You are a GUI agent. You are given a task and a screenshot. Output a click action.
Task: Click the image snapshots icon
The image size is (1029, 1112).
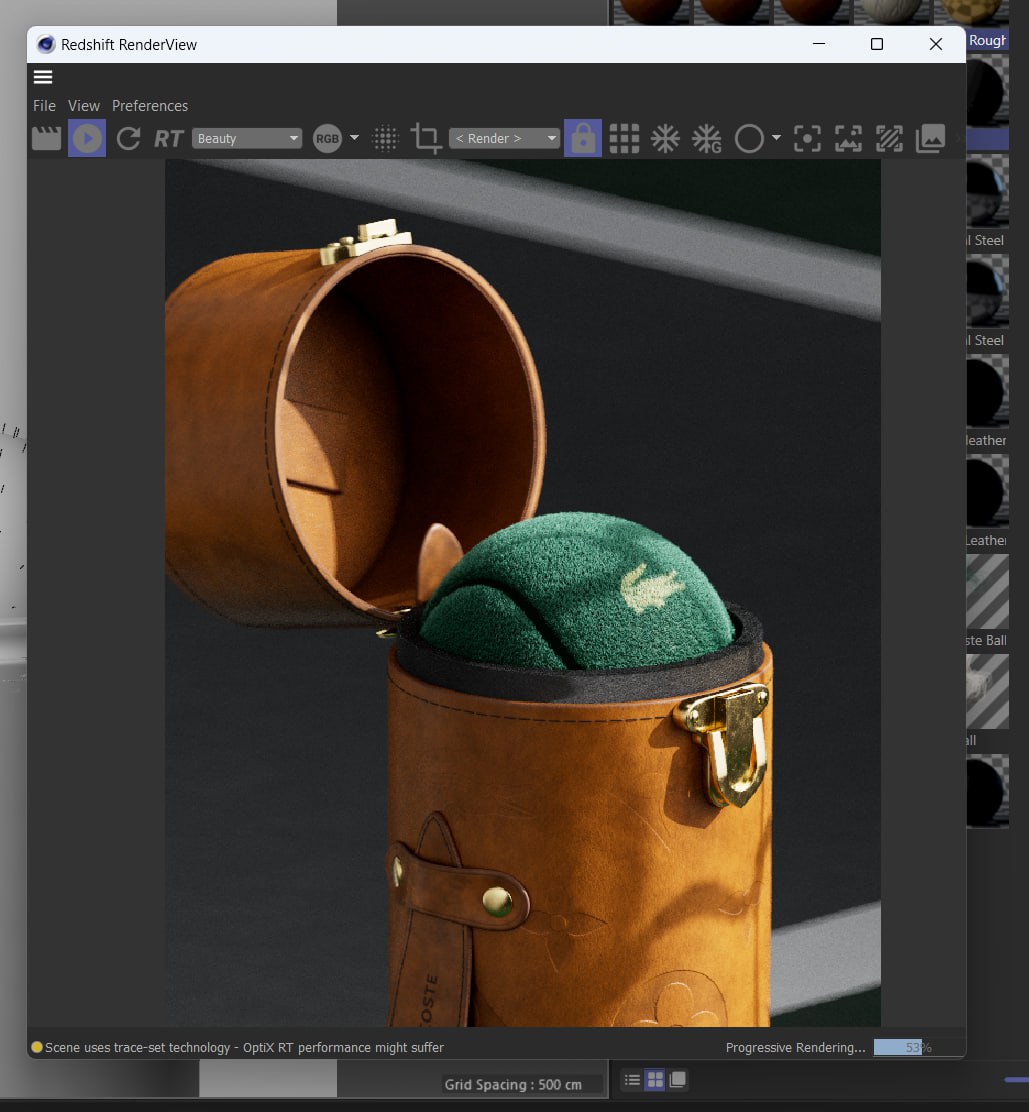[930, 138]
